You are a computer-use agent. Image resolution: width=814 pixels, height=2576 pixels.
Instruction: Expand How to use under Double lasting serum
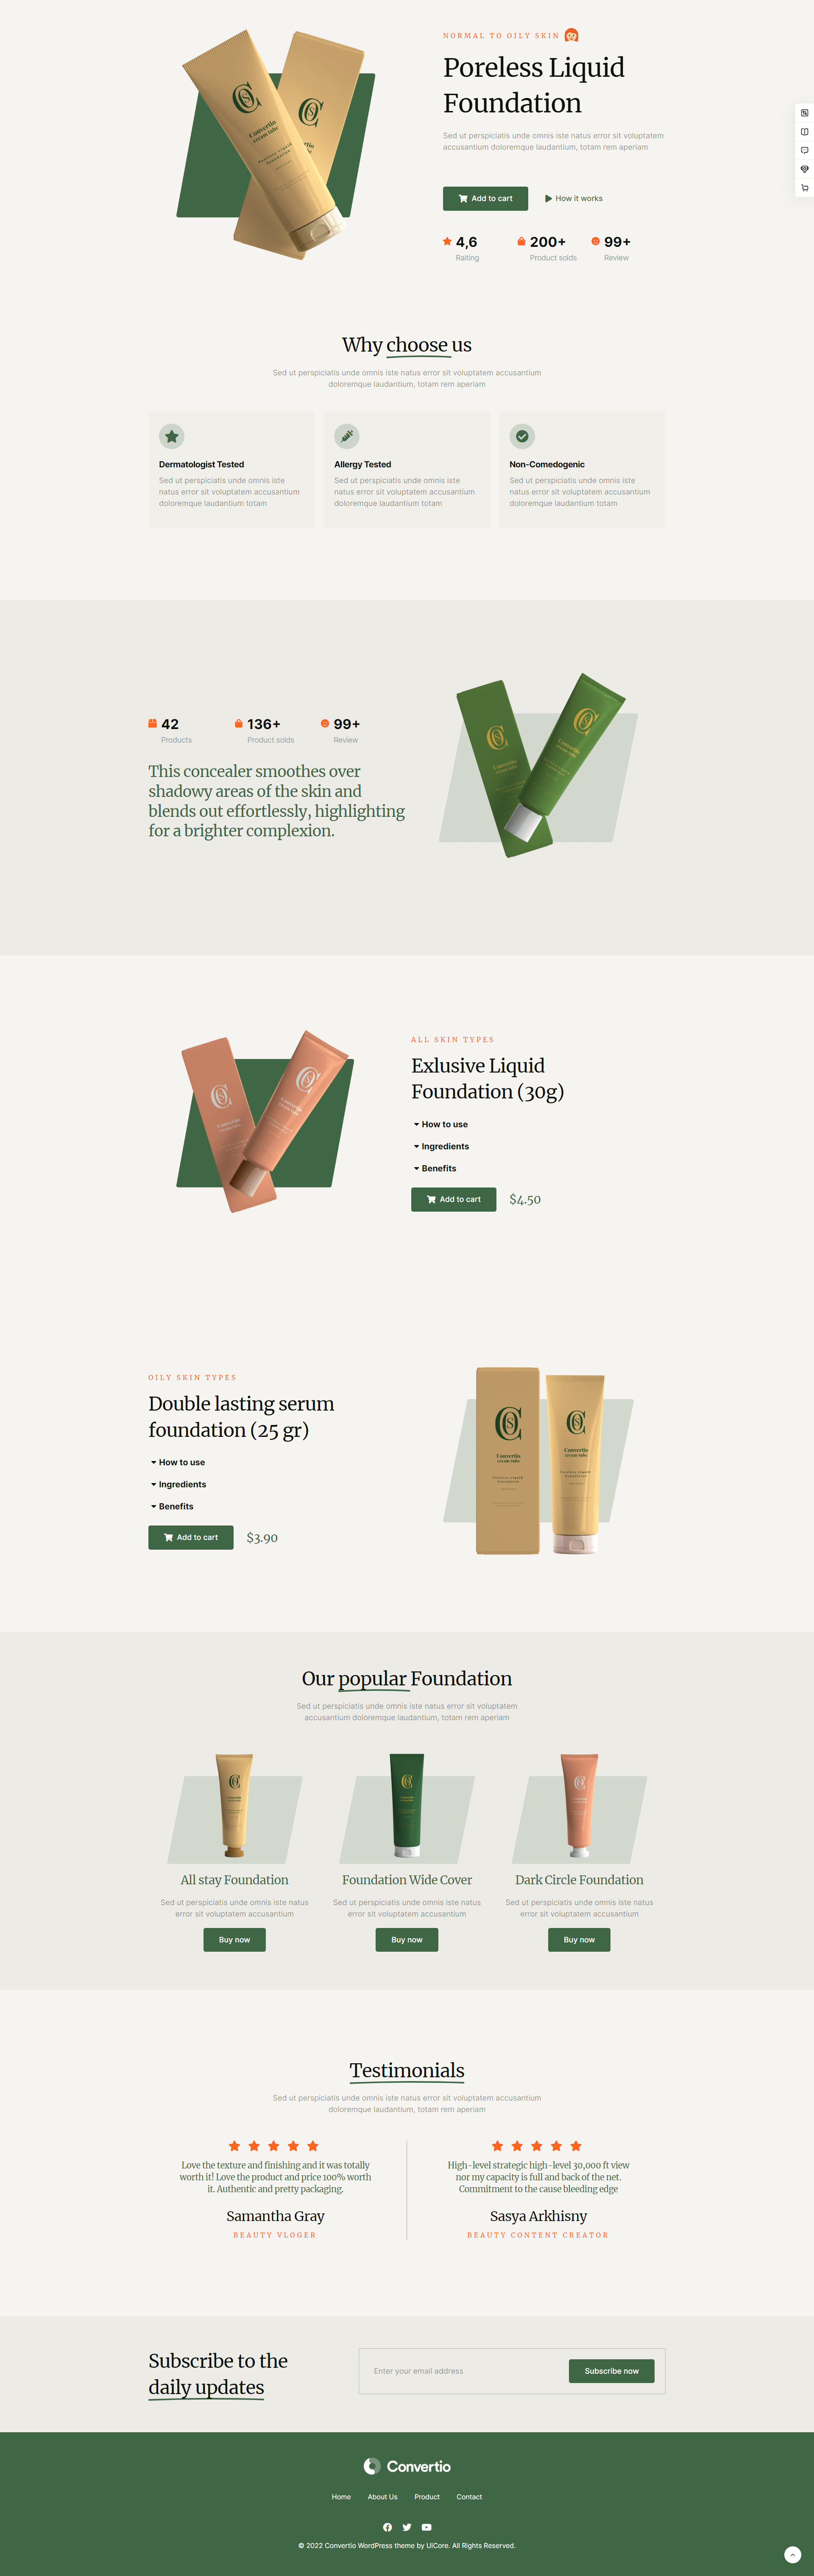coord(178,1462)
